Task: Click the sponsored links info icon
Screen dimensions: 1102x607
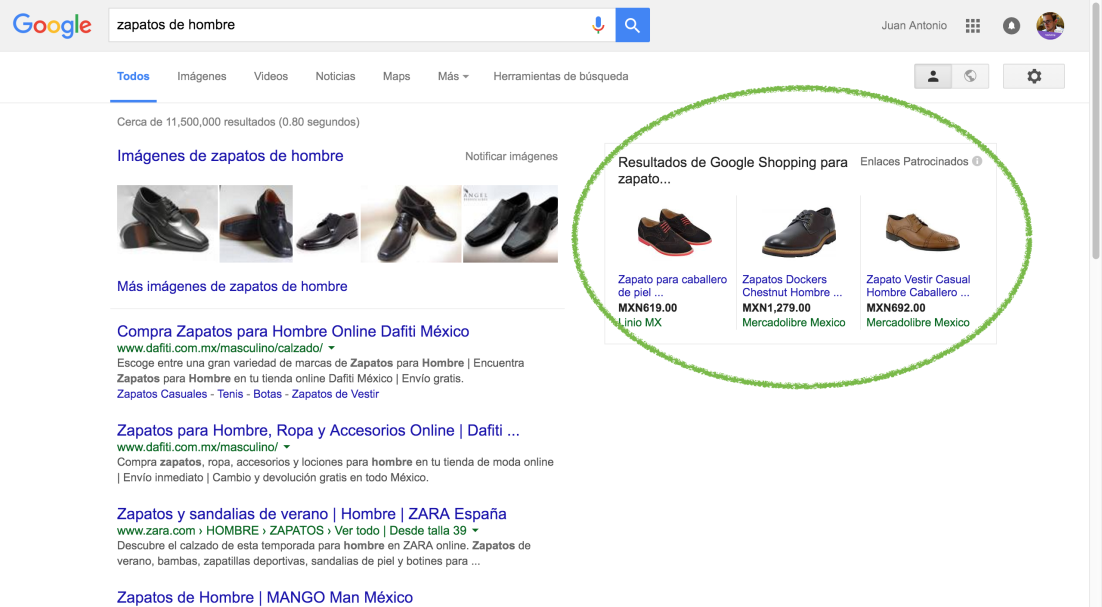Action: (x=977, y=162)
